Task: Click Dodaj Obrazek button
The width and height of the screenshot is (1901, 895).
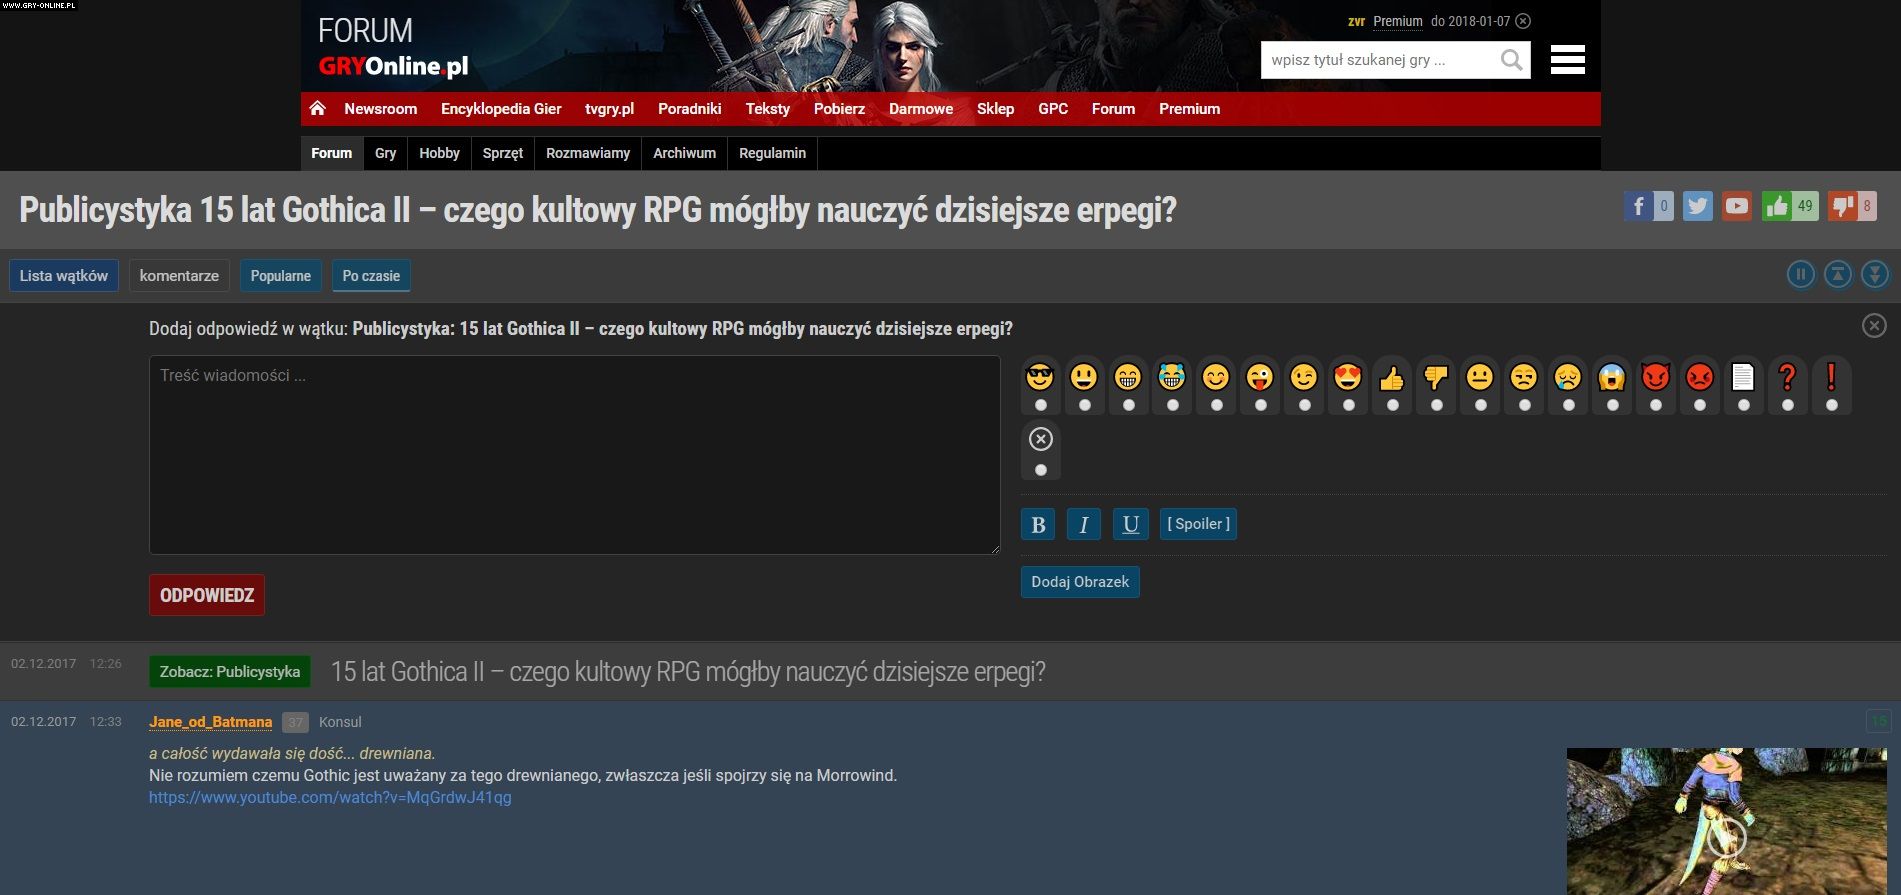Action: click(x=1080, y=582)
